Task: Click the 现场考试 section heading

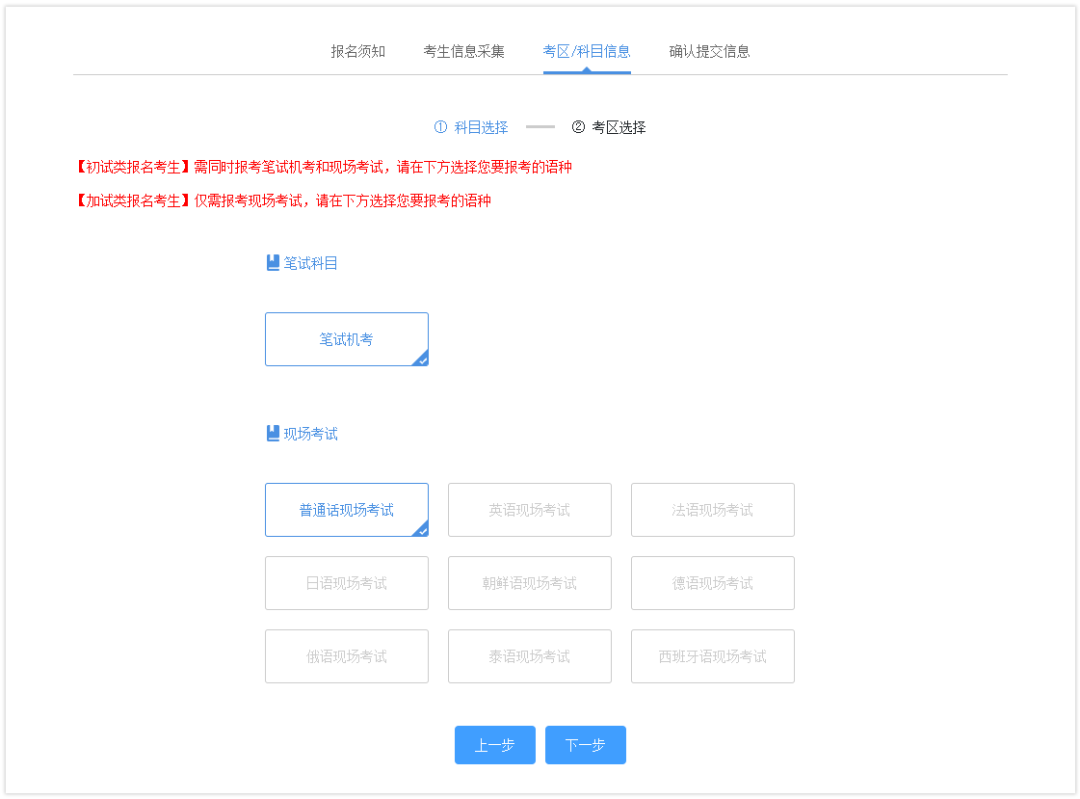Action: tap(311, 434)
